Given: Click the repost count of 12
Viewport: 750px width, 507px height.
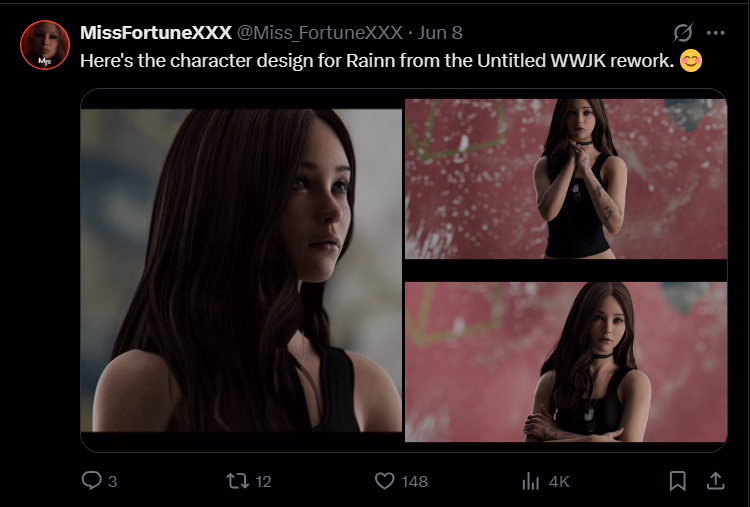Looking at the screenshot, I should [x=263, y=481].
